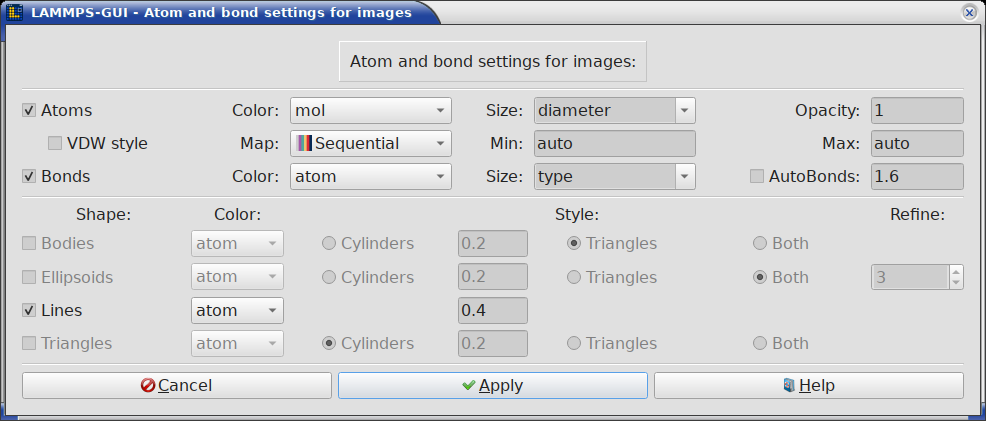Click the LAMMPS-GUI title bar app icon
986x421 pixels.
coord(15,13)
